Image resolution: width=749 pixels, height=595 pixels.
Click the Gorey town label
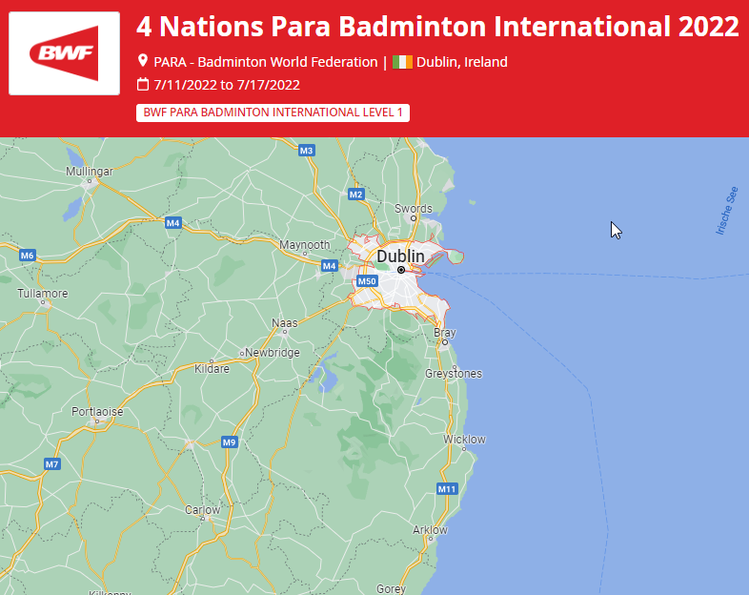tap(391, 589)
